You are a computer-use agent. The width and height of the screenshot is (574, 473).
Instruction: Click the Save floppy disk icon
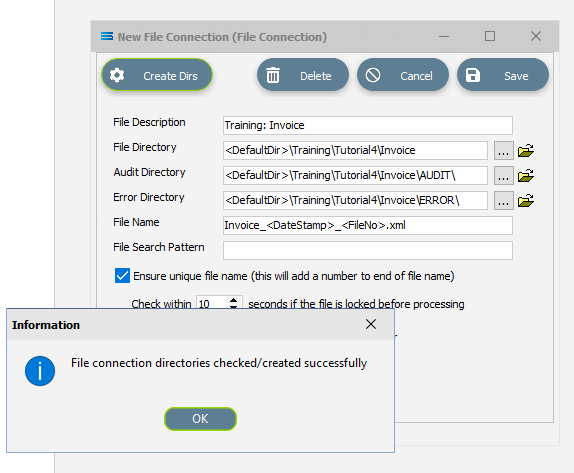tap(473, 75)
